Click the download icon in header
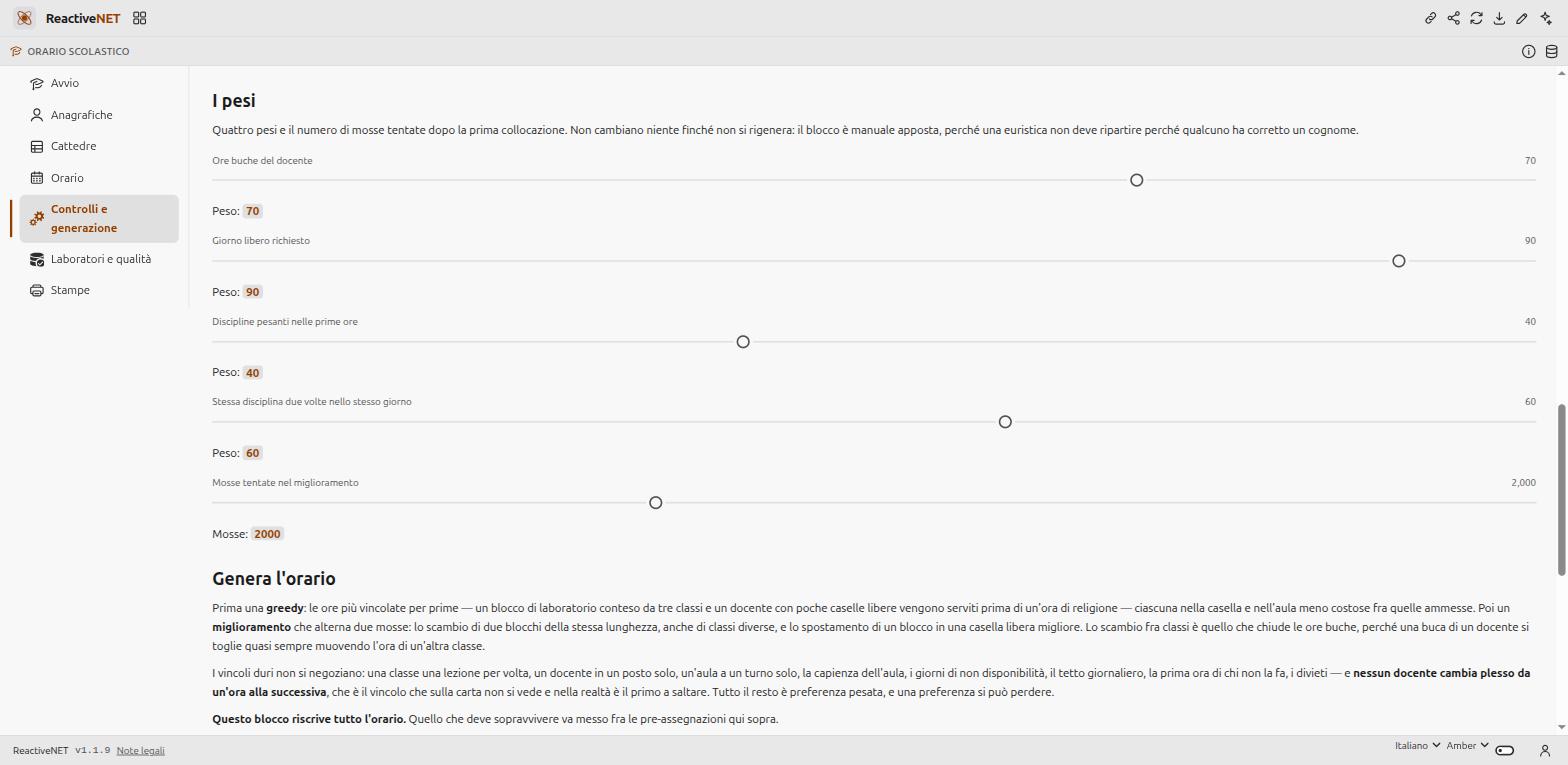 pos(1499,18)
